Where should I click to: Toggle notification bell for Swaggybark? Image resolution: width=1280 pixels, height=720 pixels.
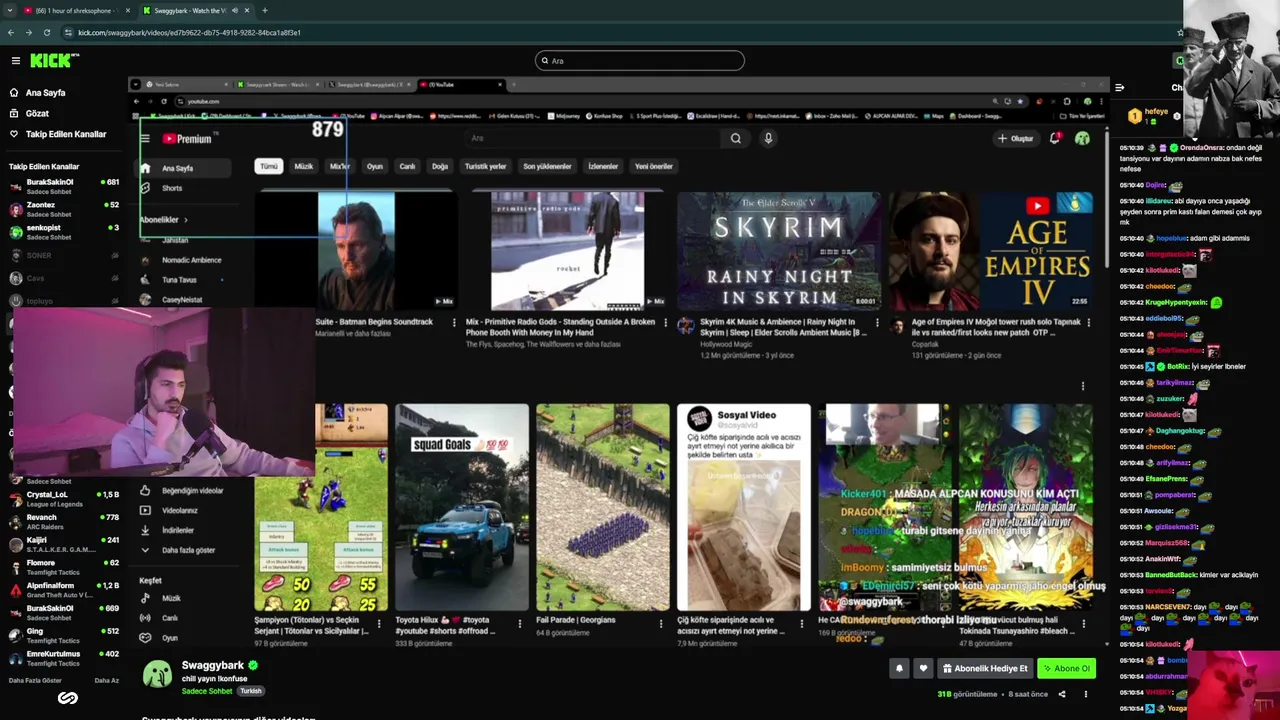[899, 668]
